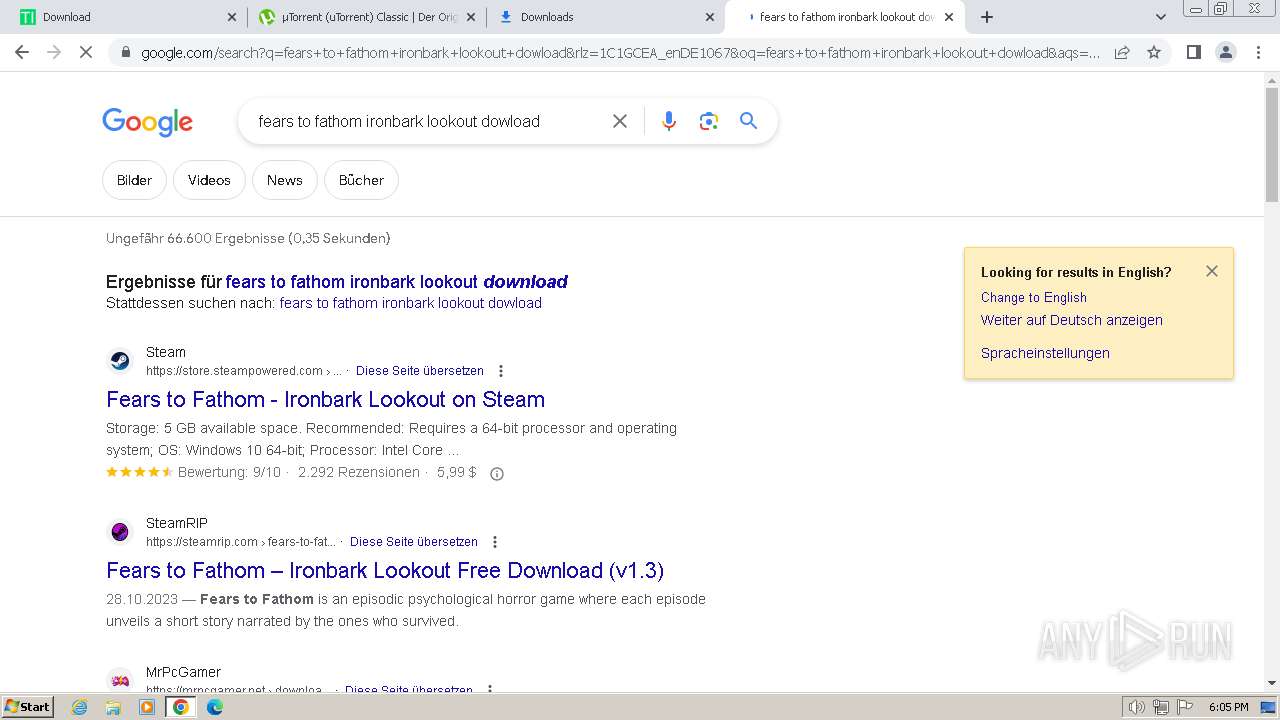
Task: Open the SteamRIP Free Download (v1.3) result
Action: [x=385, y=570]
